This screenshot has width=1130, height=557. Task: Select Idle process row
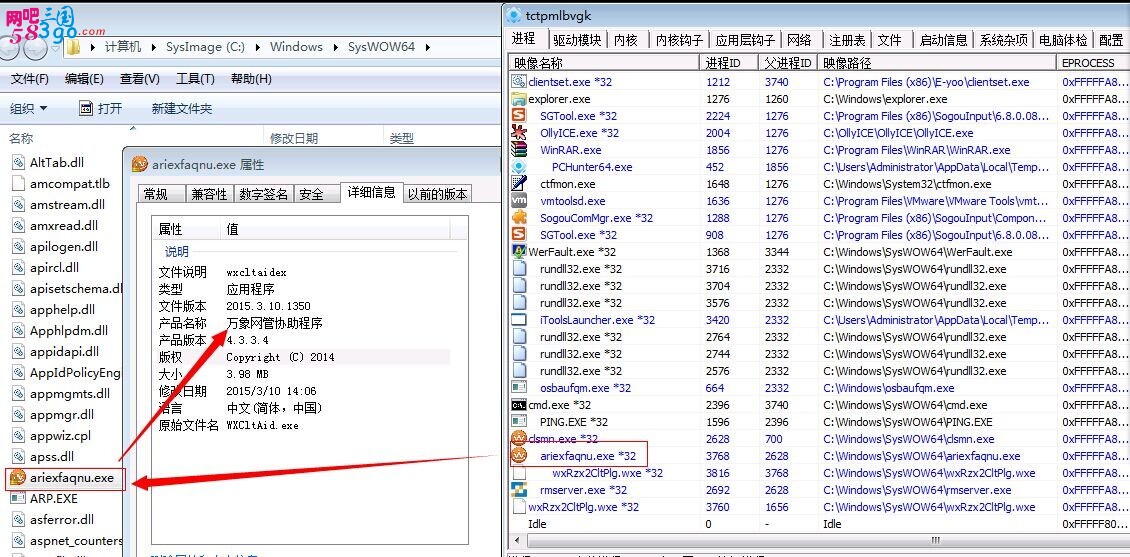point(819,524)
